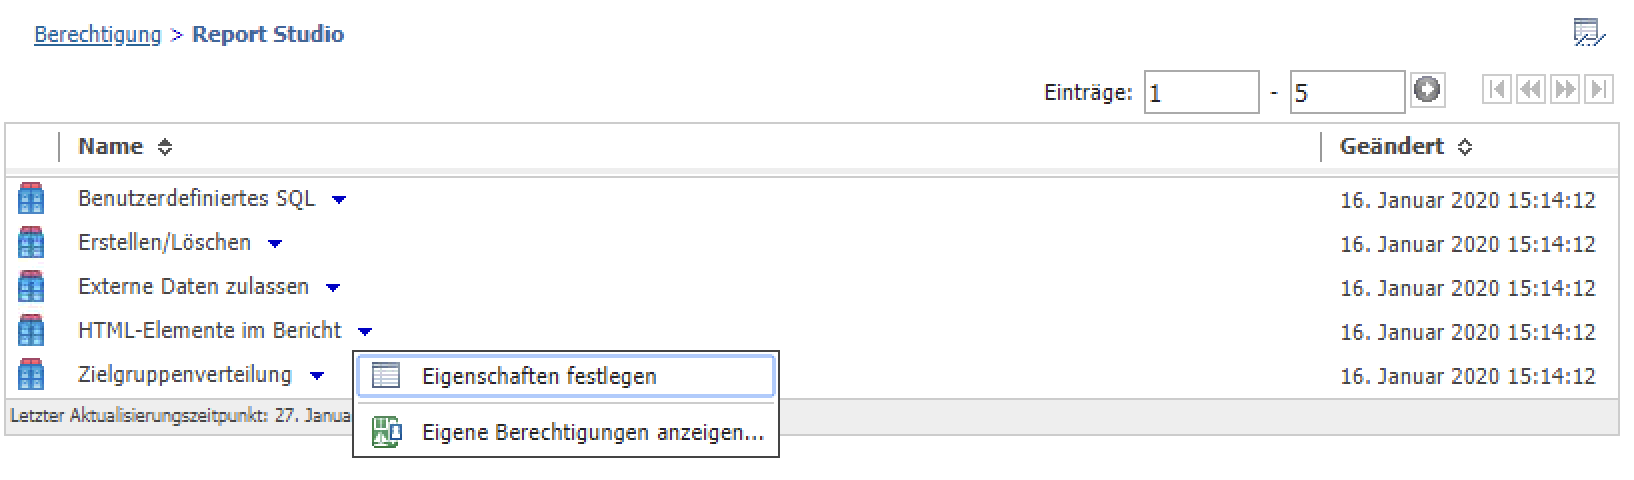Click the Externe Daten zulassen row icon
1634x480 pixels.
click(31, 287)
